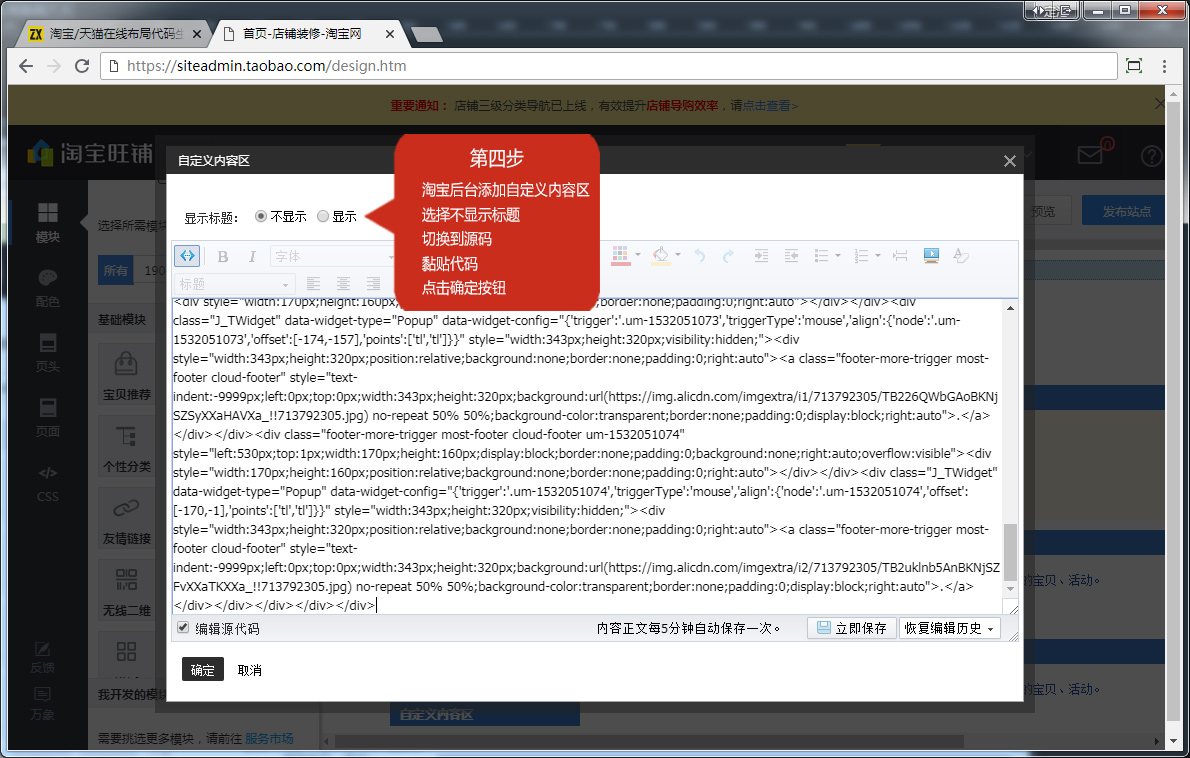Open the browser menu three-dot icon
This screenshot has width=1190, height=758.
(x=1164, y=66)
